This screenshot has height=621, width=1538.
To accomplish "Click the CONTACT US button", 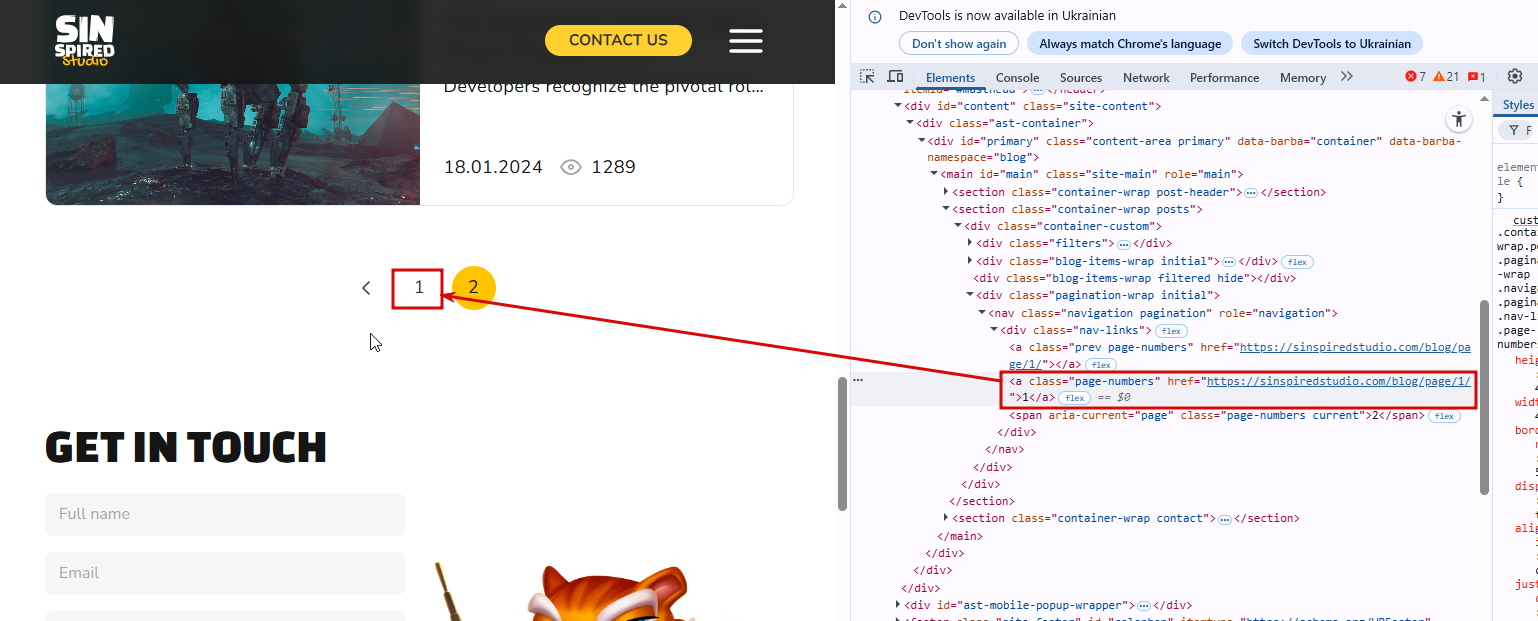I will coord(618,40).
